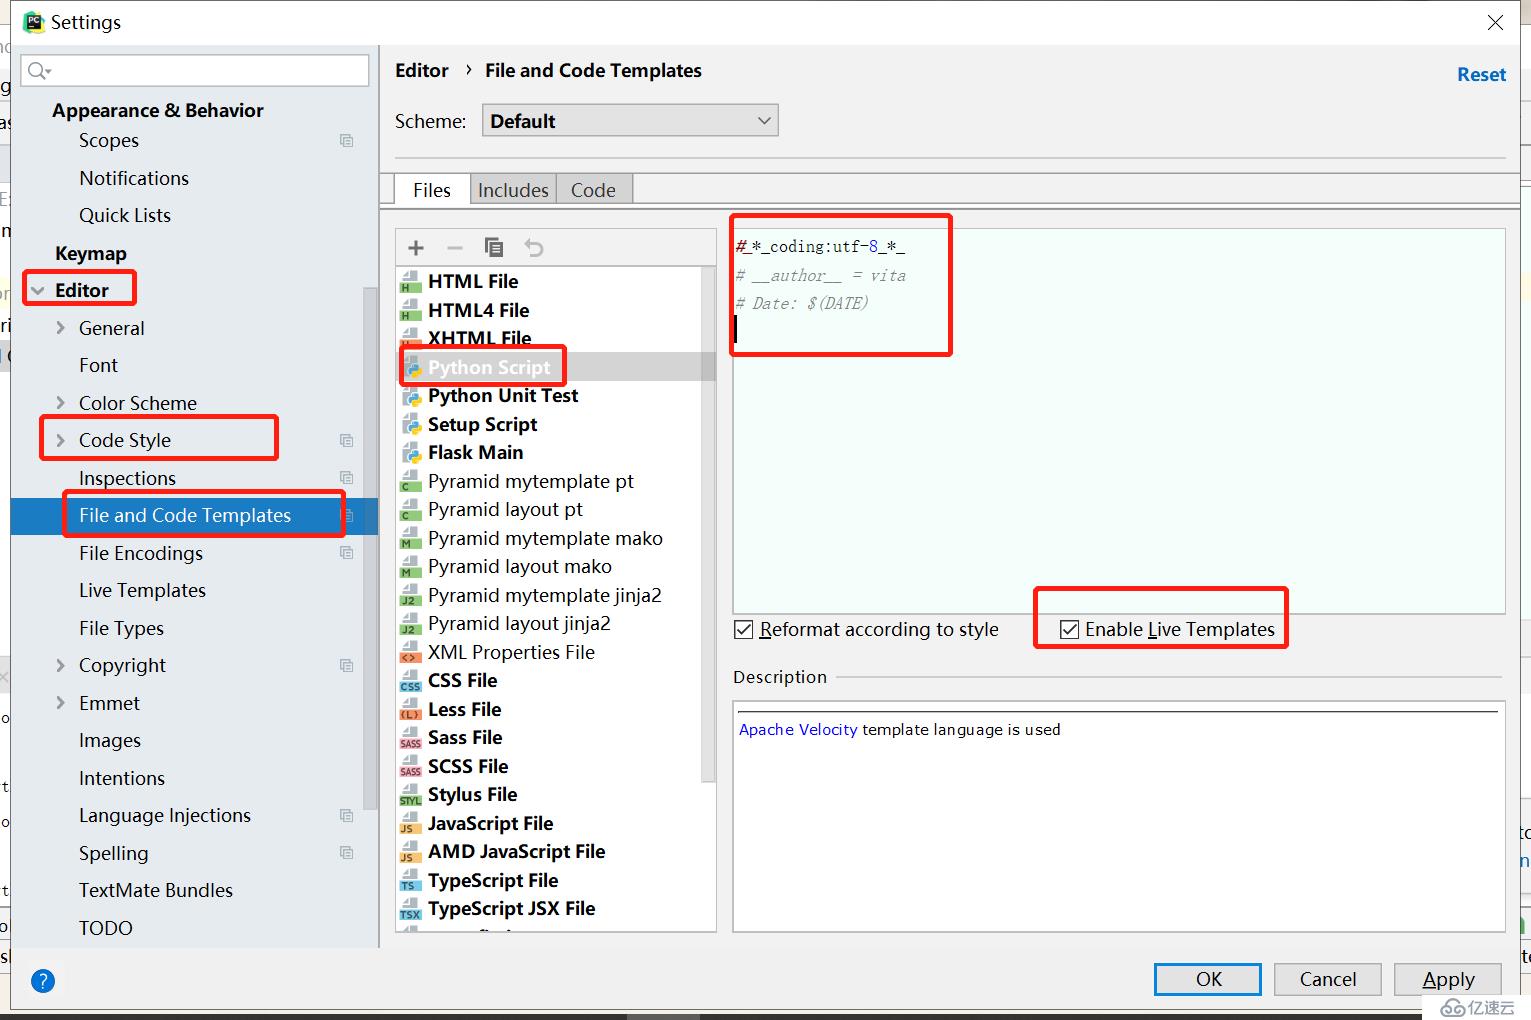The image size is (1531, 1020).
Task: Click the project-level icon beside Language Injections
Action: pyautogui.click(x=346, y=815)
